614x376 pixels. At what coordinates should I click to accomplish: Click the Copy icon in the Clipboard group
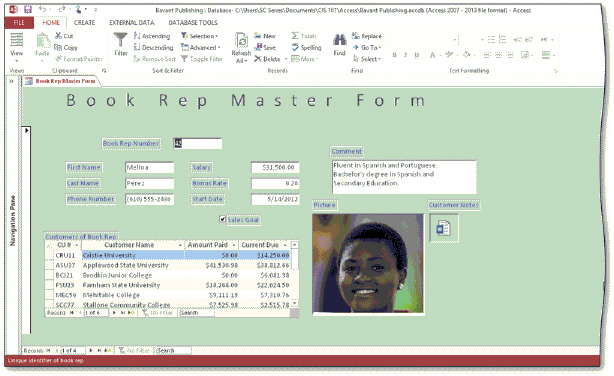pos(58,47)
